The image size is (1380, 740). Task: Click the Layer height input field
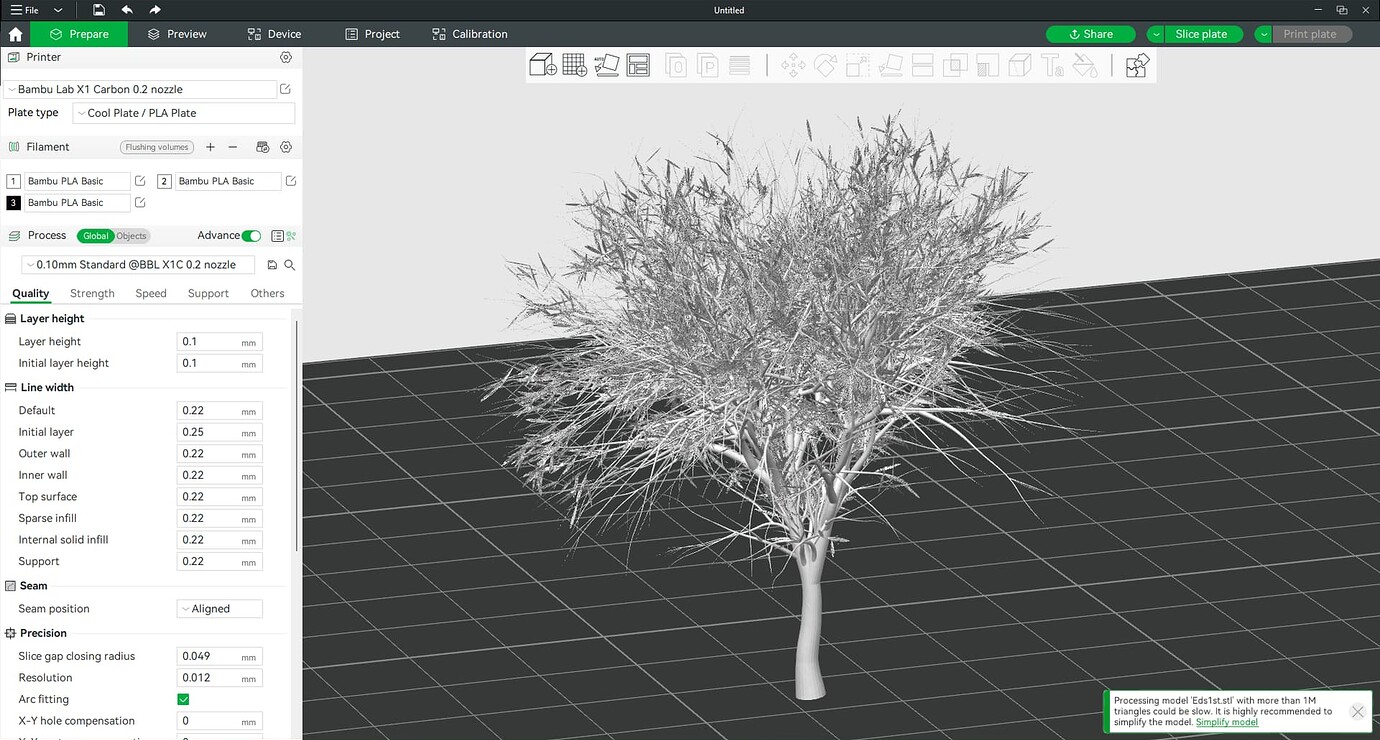[x=219, y=342]
